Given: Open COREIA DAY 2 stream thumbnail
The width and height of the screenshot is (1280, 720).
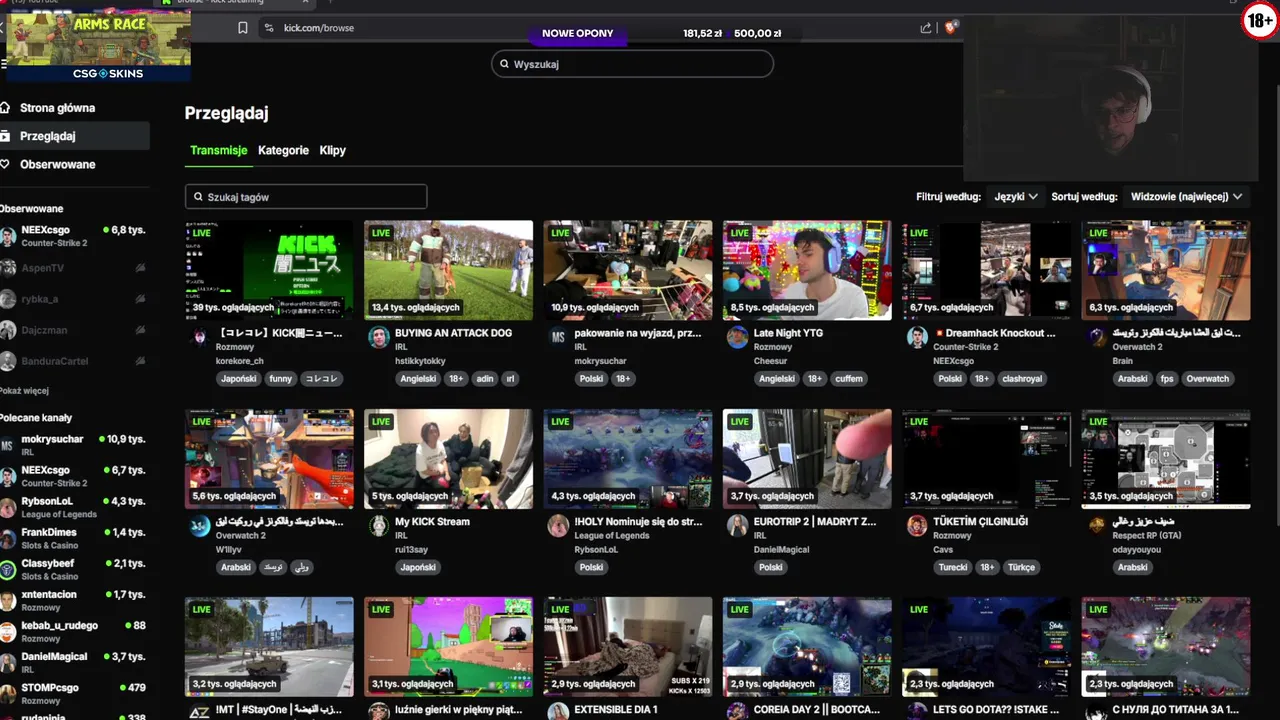Looking at the screenshot, I should 807,647.
